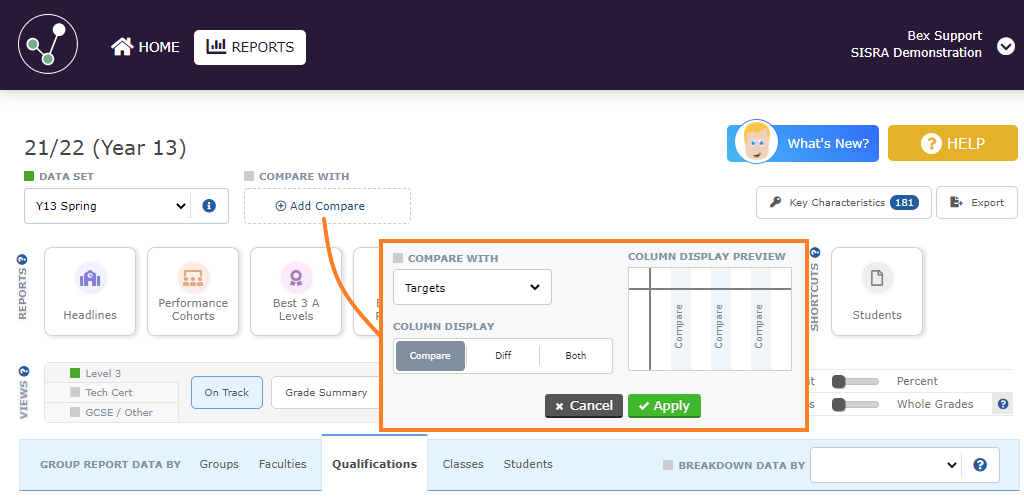The height and width of the screenshot is (498, 1024).
Task: Select the Diff column display option
Action: click(x=503, y=356)
